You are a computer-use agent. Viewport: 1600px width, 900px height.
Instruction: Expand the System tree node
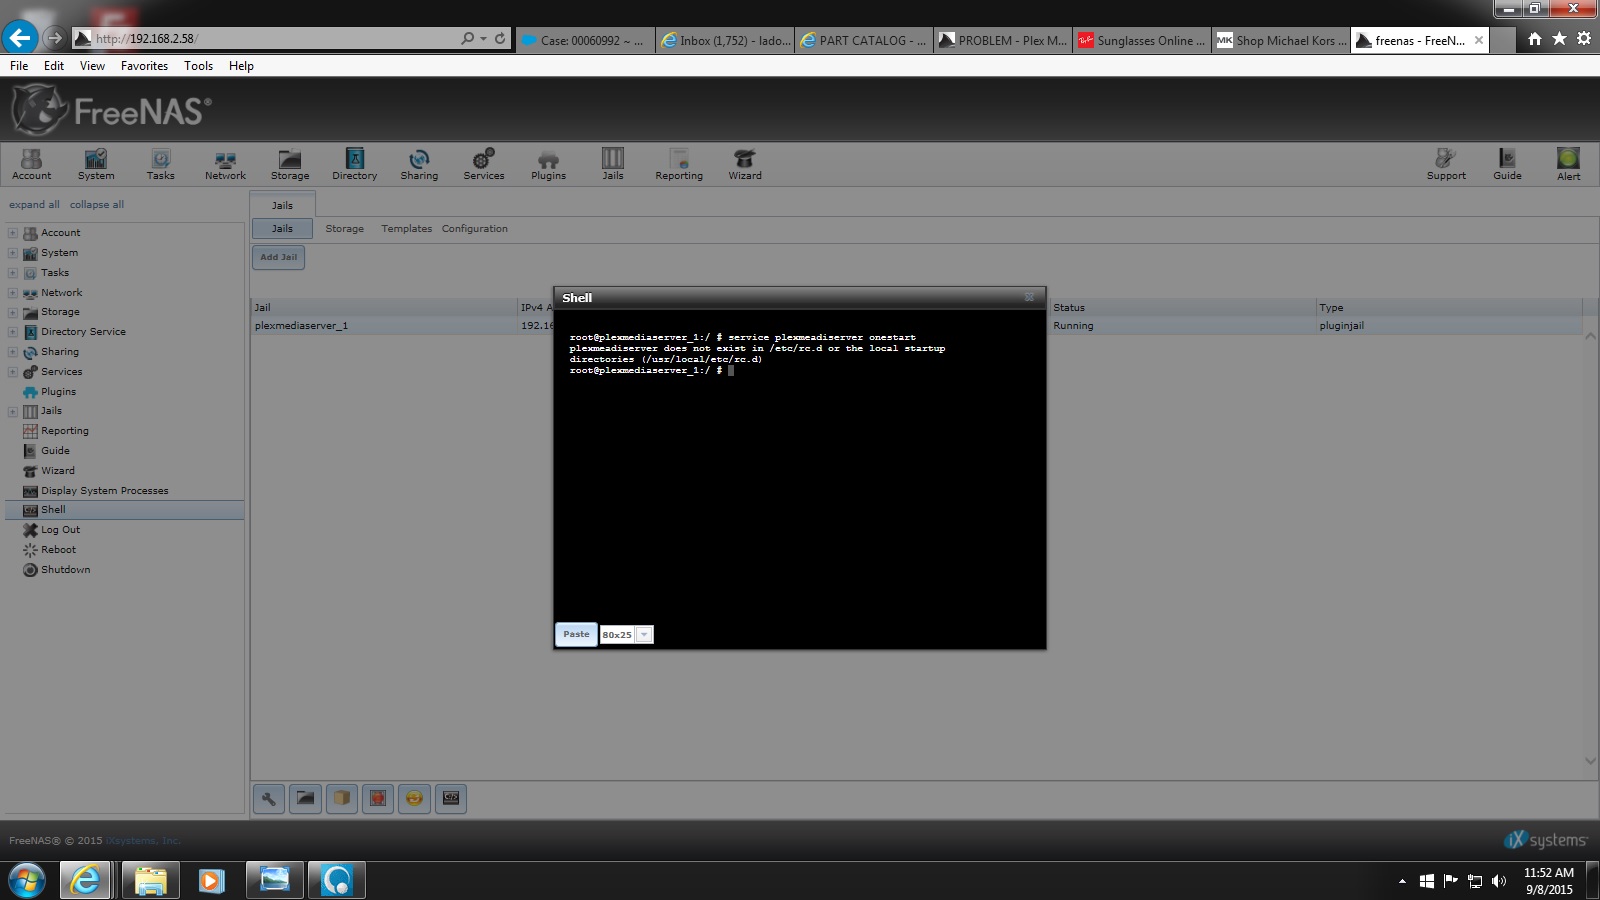(12, 253)
